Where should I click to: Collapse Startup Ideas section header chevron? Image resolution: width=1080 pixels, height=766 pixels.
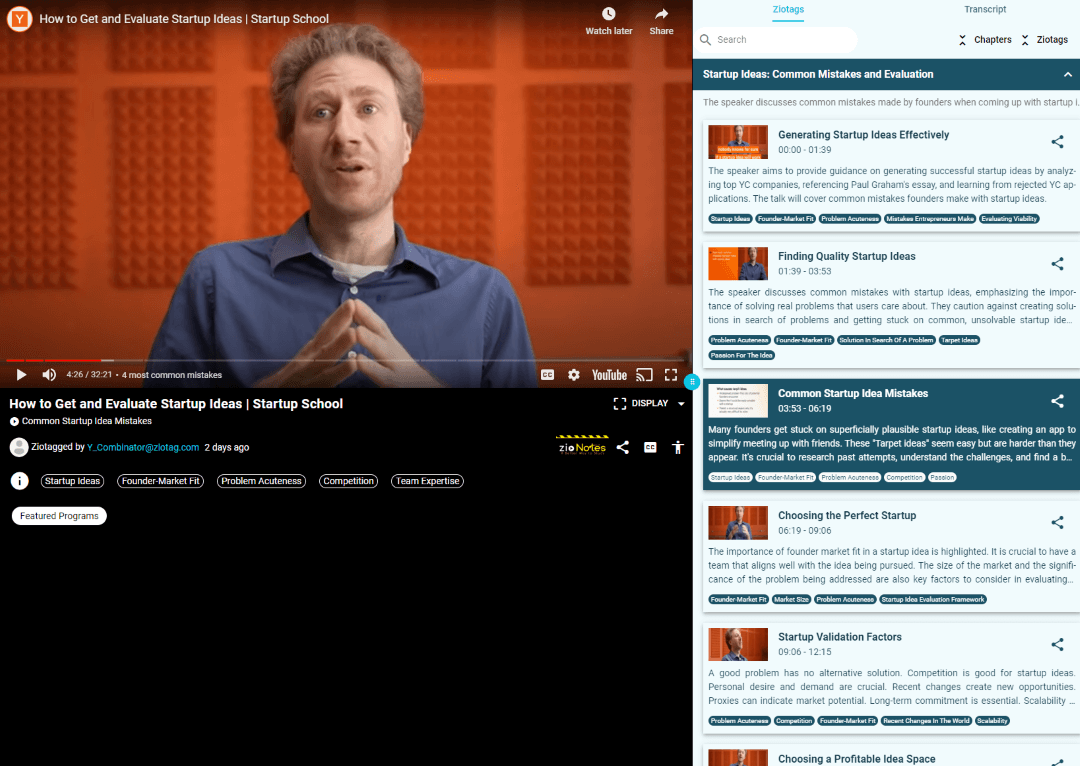pyautogui.click(x=1067, y=75)
